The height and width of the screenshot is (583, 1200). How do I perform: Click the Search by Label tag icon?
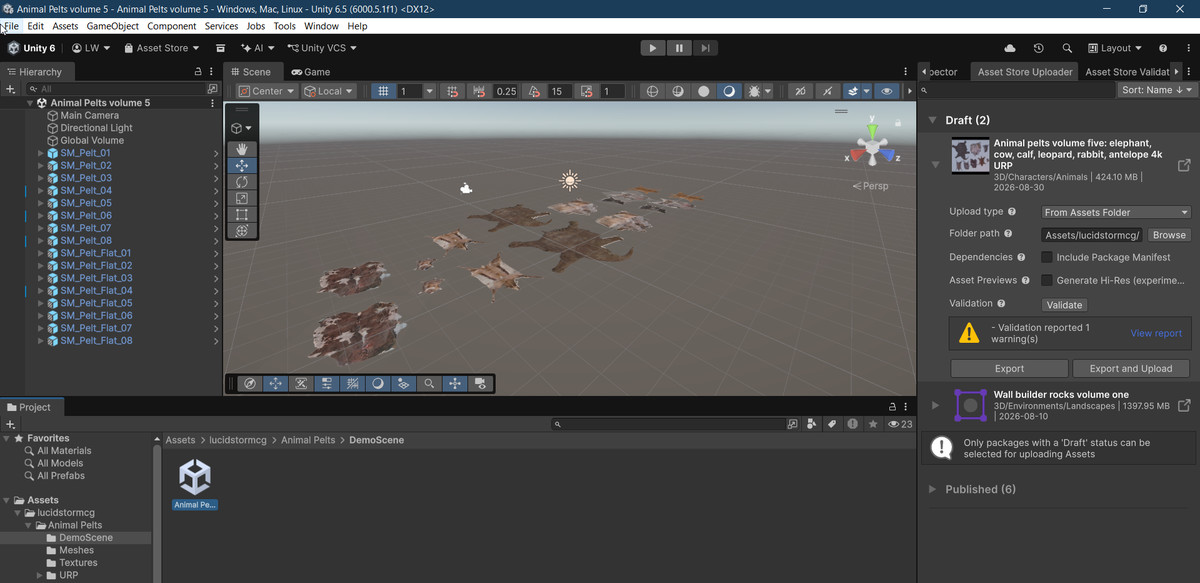[x=831, y=424]
